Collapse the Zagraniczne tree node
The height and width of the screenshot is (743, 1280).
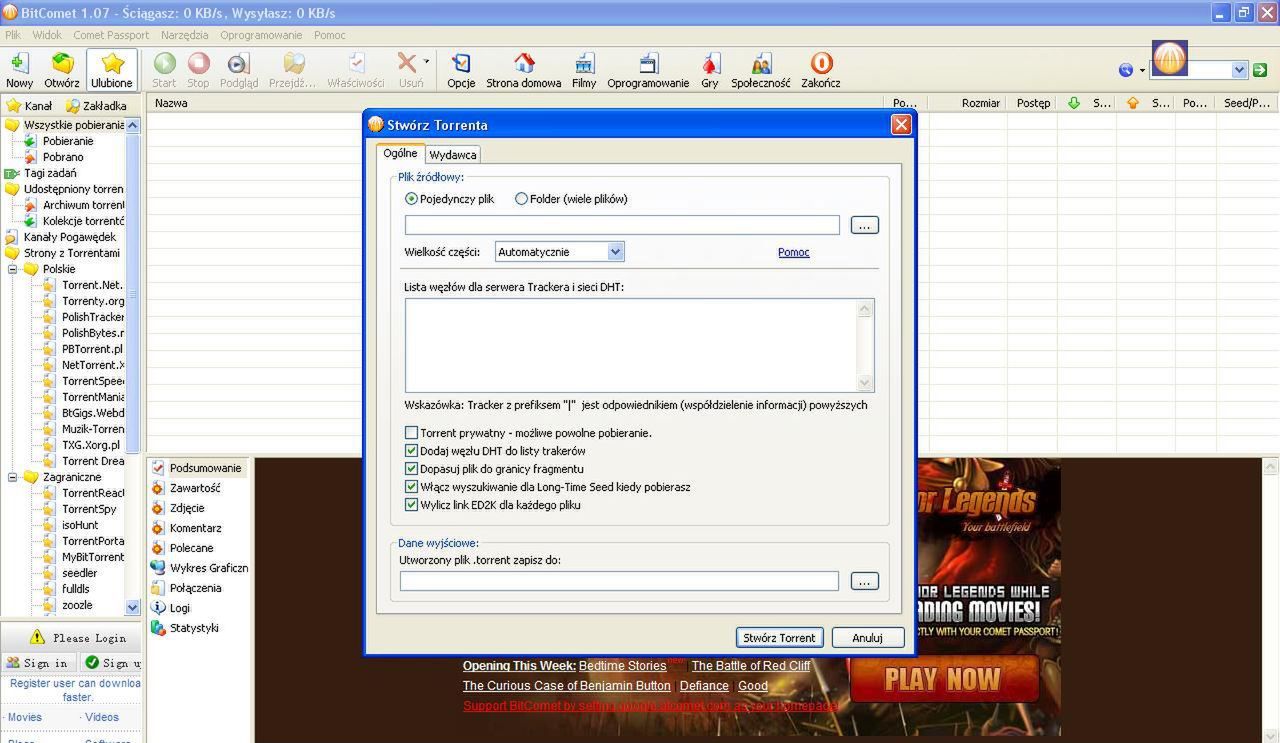[x=13, y=477]
